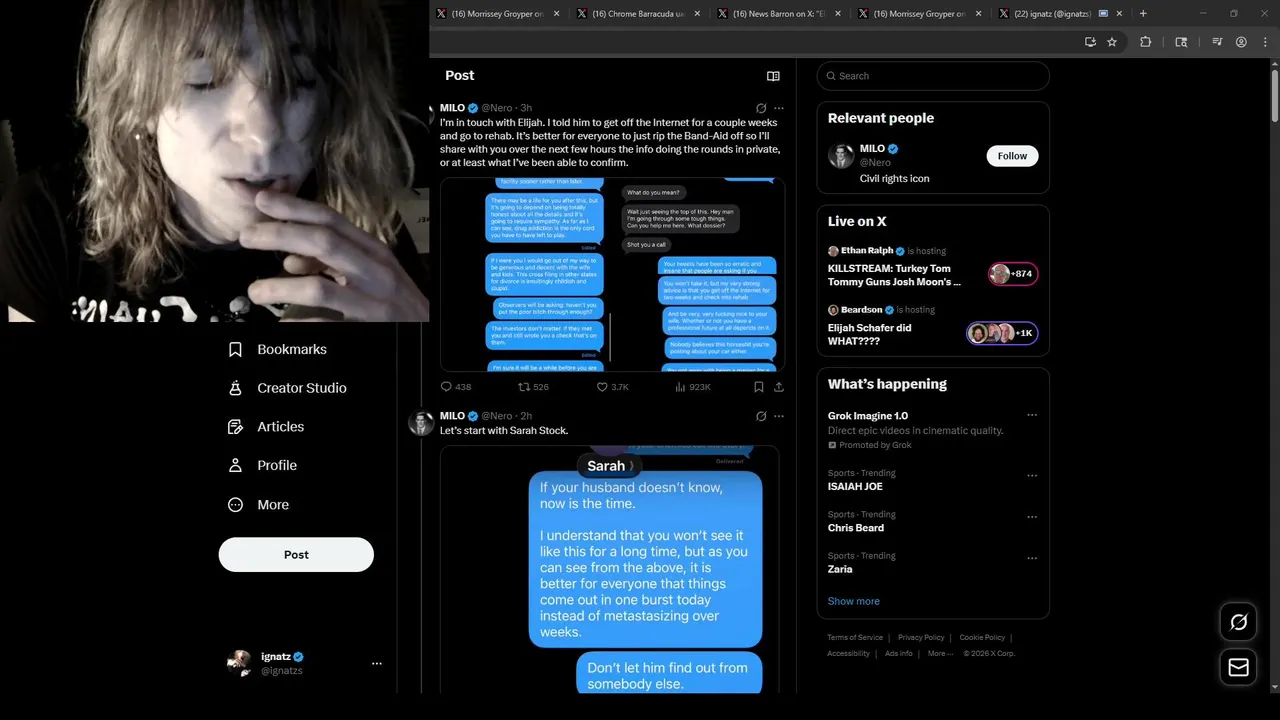Expand the footer More menu

click(x=940, y=654)
